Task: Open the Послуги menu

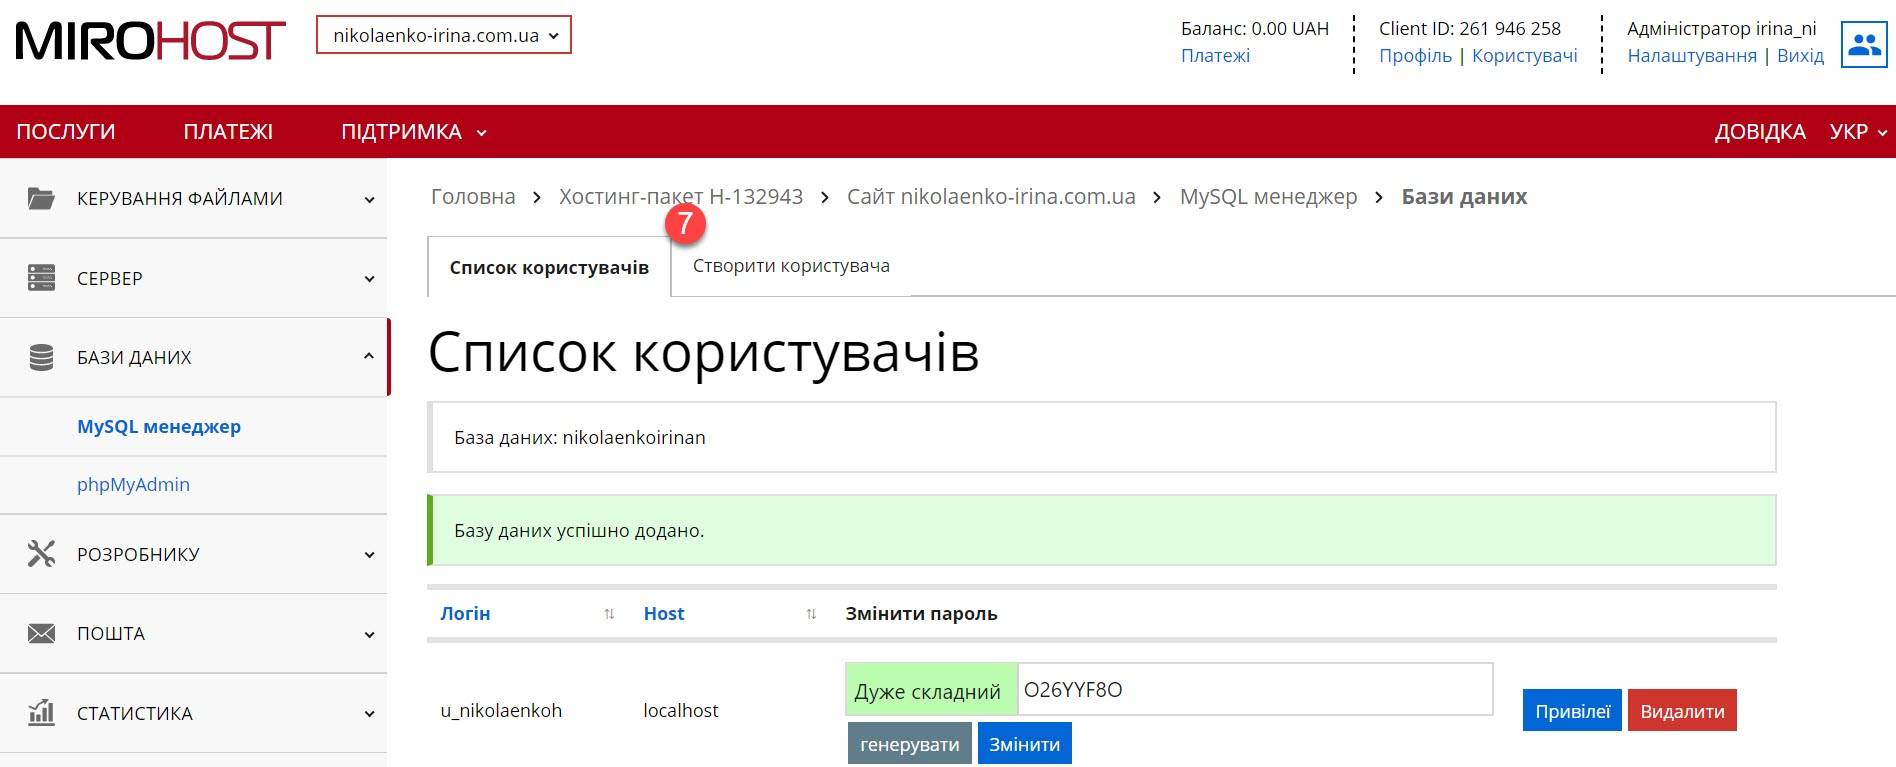Action: coord(66,132)
